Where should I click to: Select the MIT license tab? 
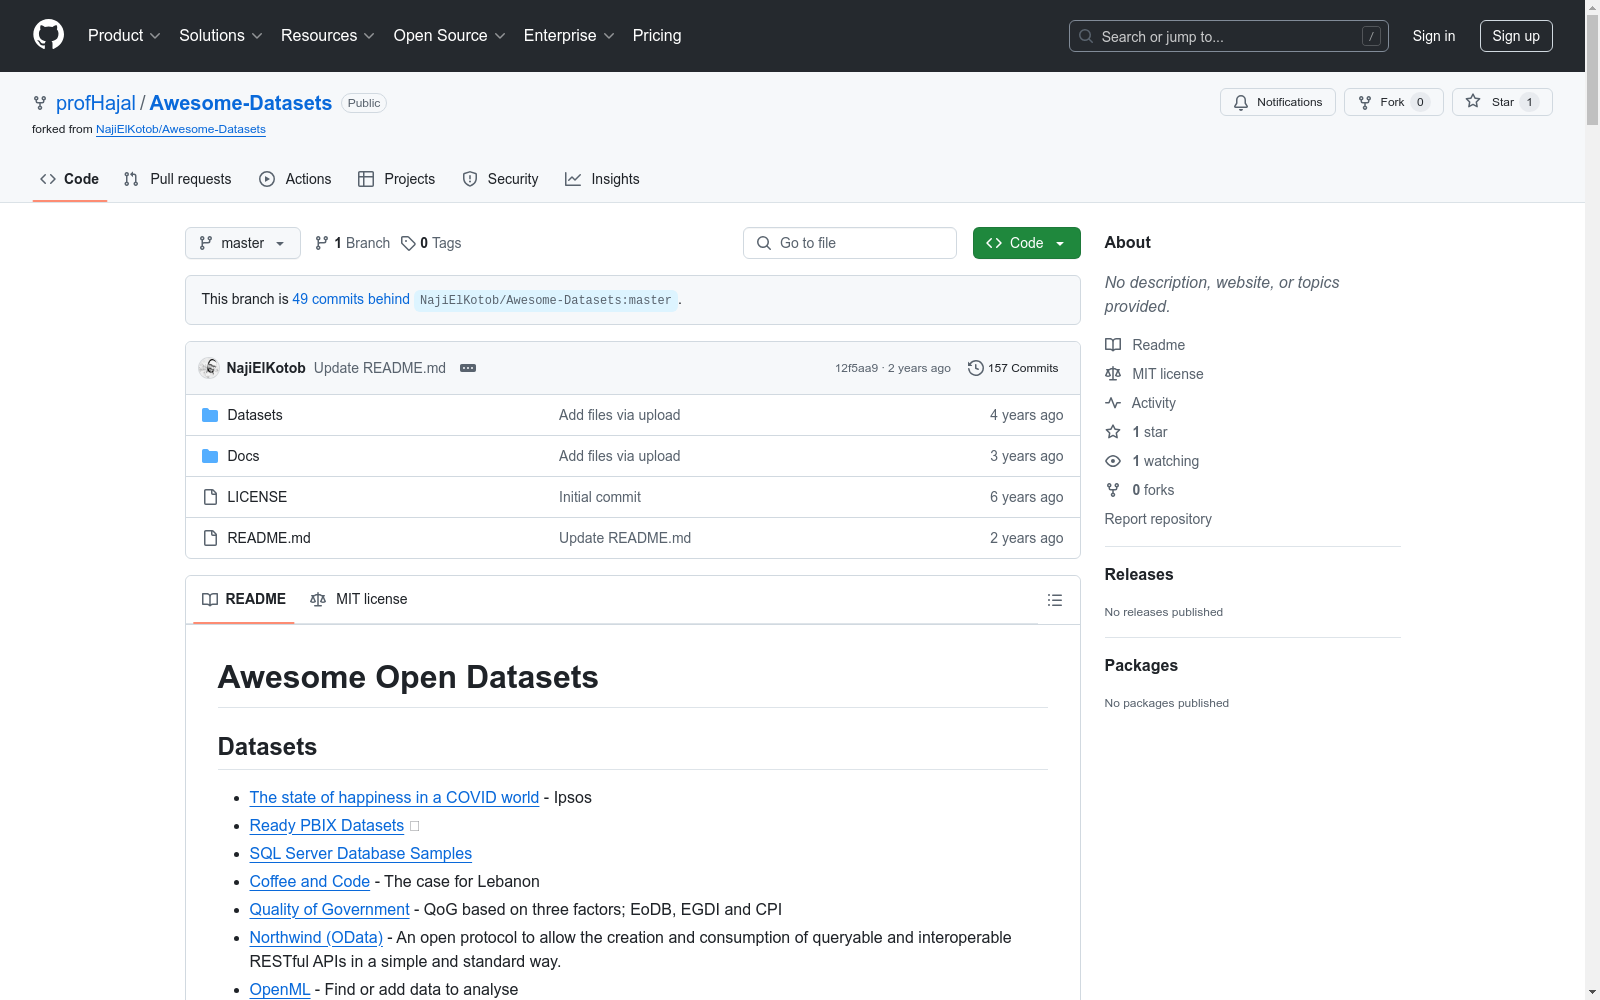[x=359, y=599]
